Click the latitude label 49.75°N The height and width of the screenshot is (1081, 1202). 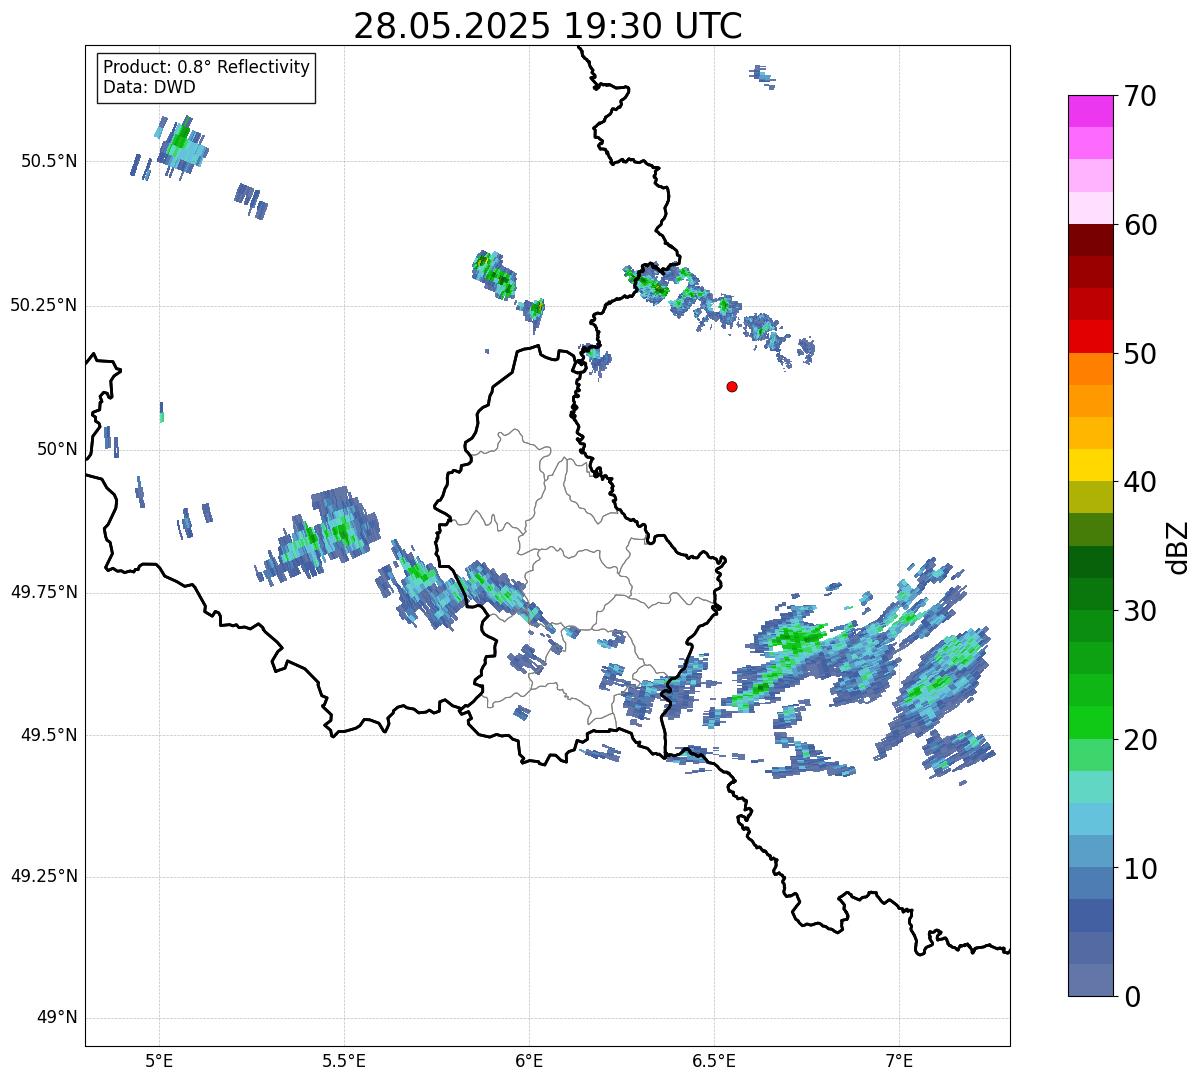(43, 592)
